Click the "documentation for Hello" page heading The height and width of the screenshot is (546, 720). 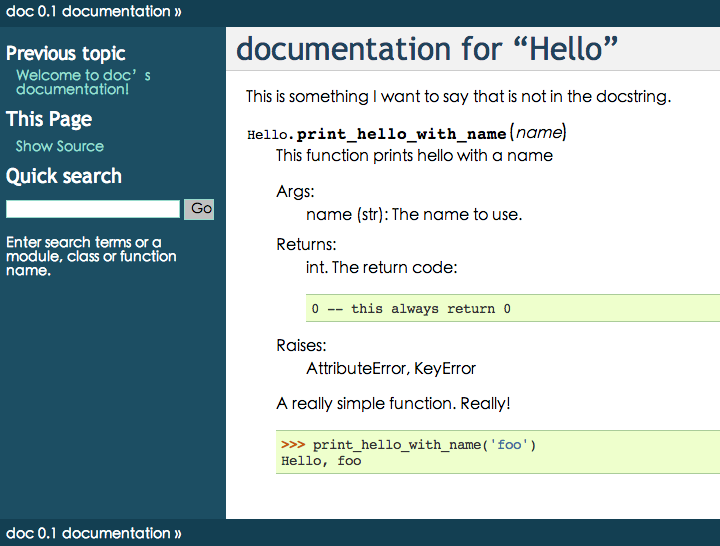pyautogui.click(x=427, y=49)
